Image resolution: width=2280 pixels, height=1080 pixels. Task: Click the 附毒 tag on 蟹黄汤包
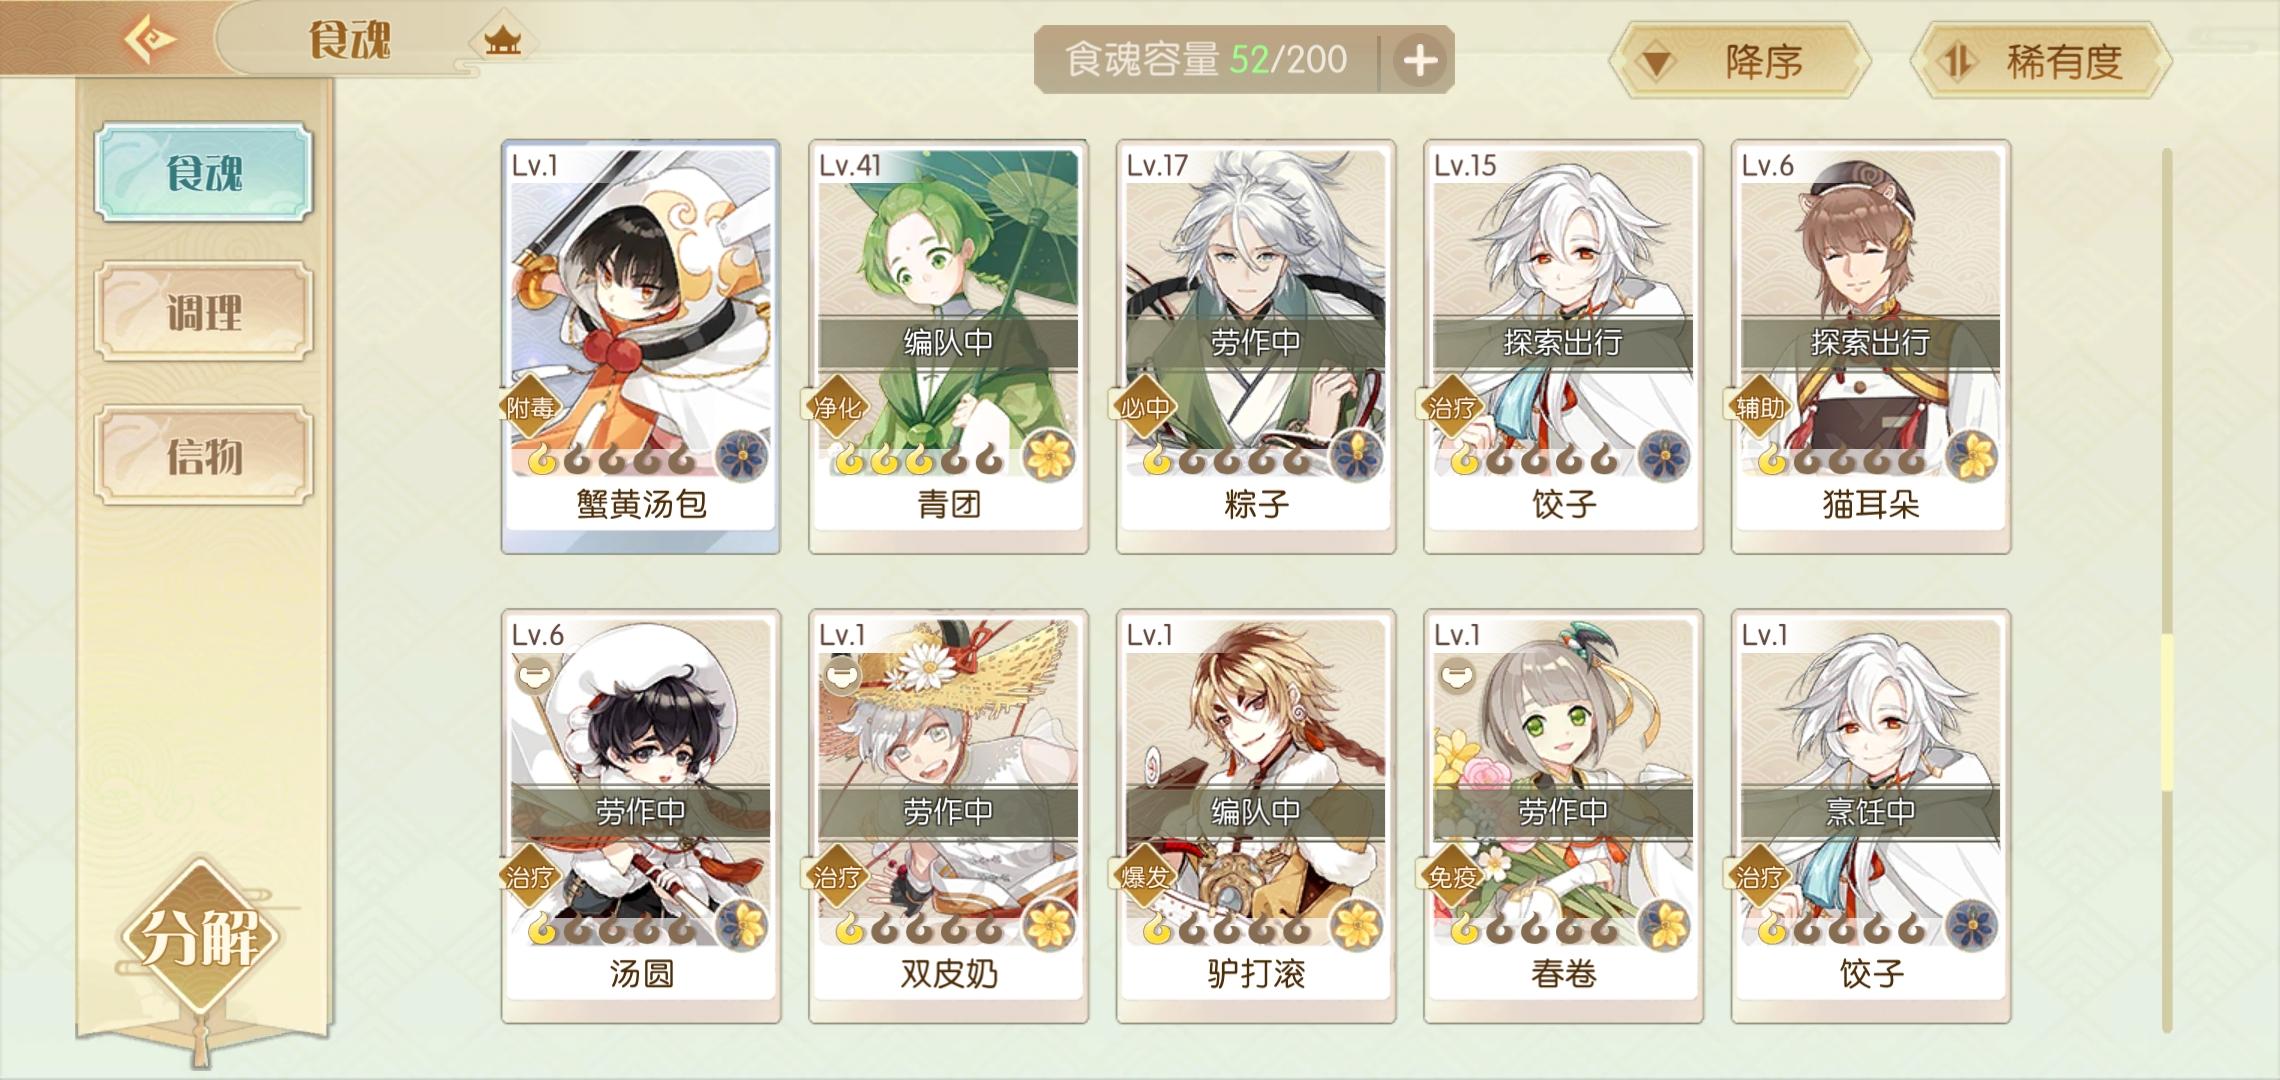point(530,407)
